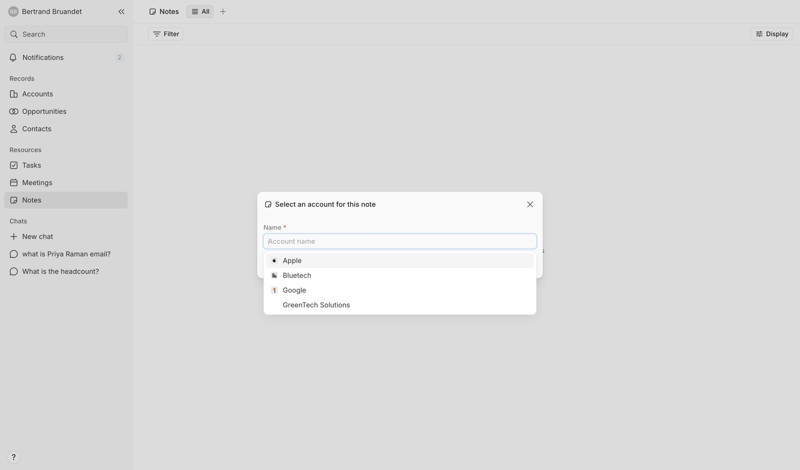Open the Filter button
The height and width of the screenshot is (470, 800).
166,34
